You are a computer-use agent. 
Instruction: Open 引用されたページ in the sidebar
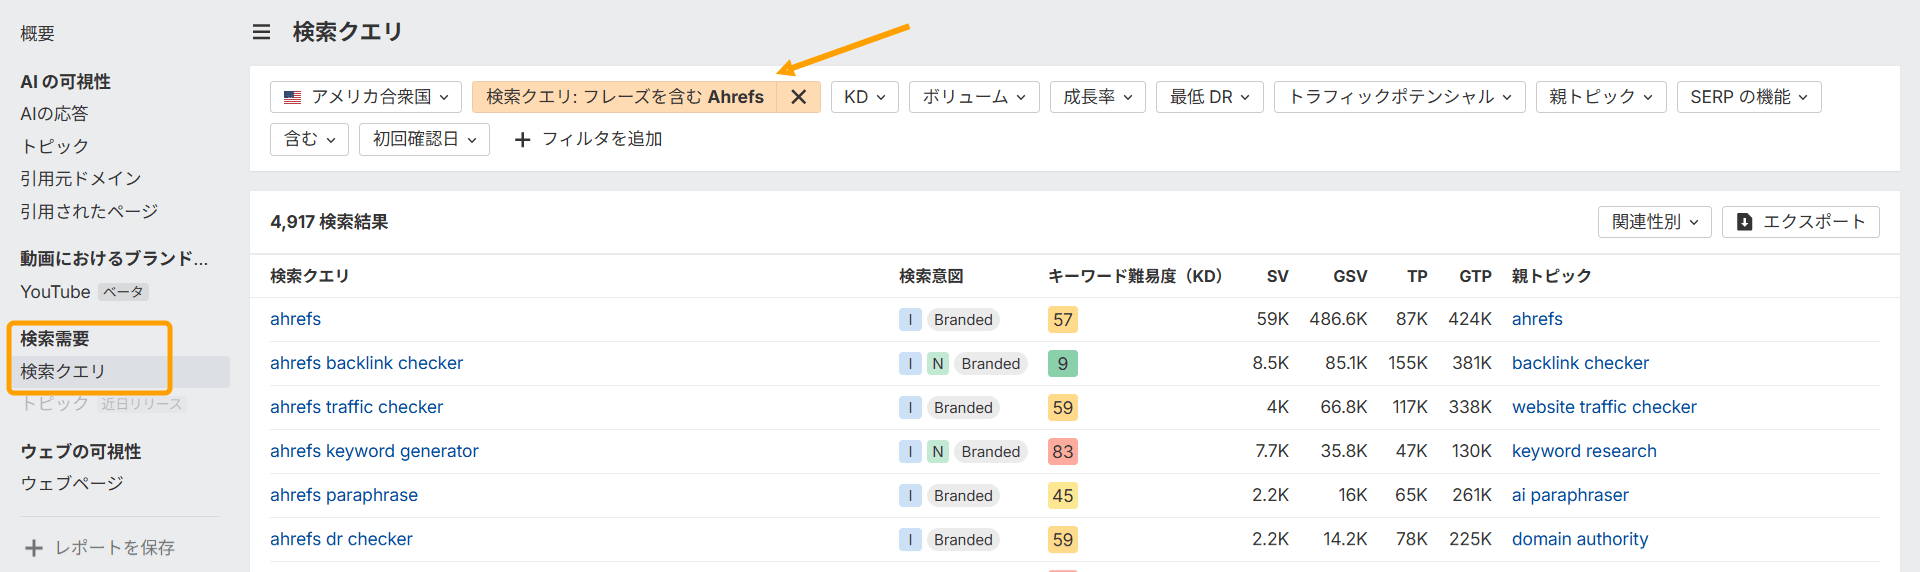click(89, 211)
